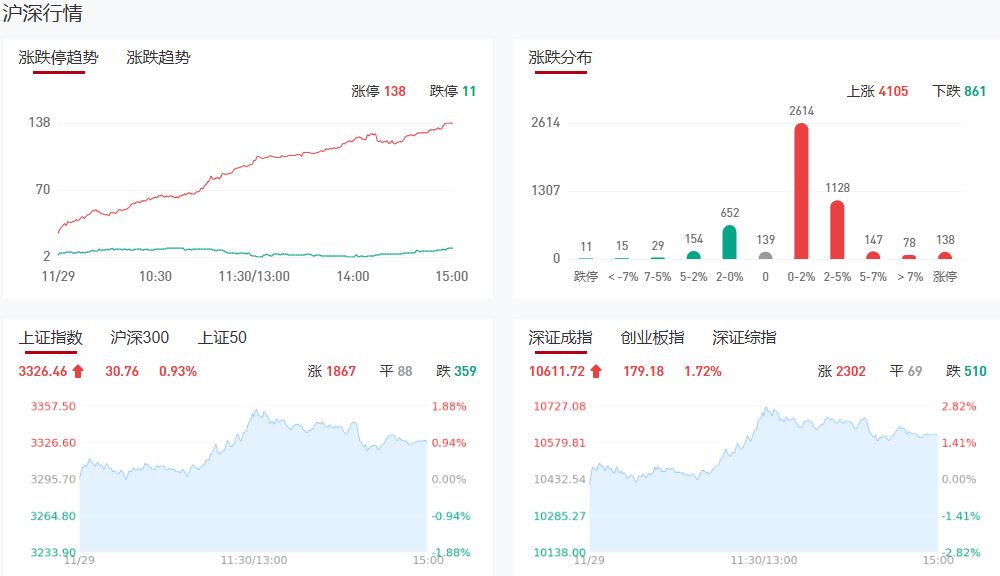Click the green 2-0% decline bar
This screenshot has width=1000, height=576.
point(729,242)
